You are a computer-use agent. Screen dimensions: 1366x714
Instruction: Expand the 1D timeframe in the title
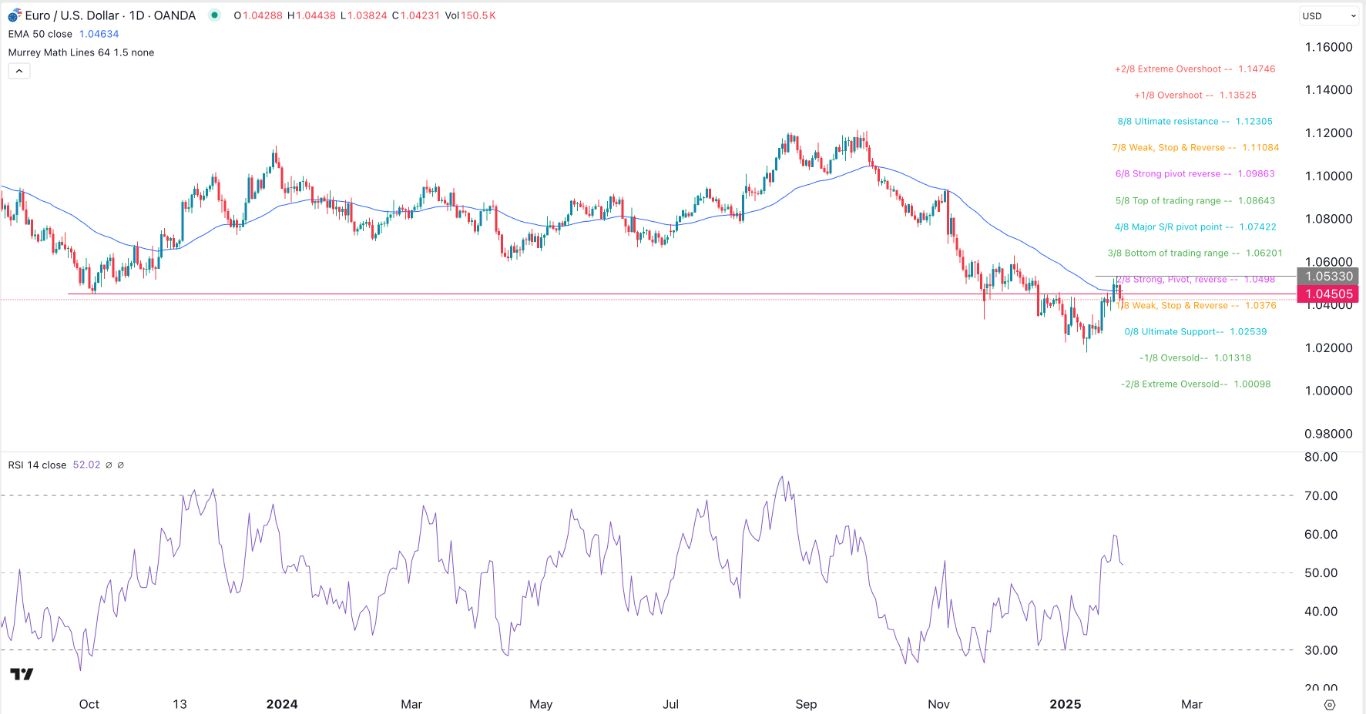pyautogui.click(x=134, y=15)
